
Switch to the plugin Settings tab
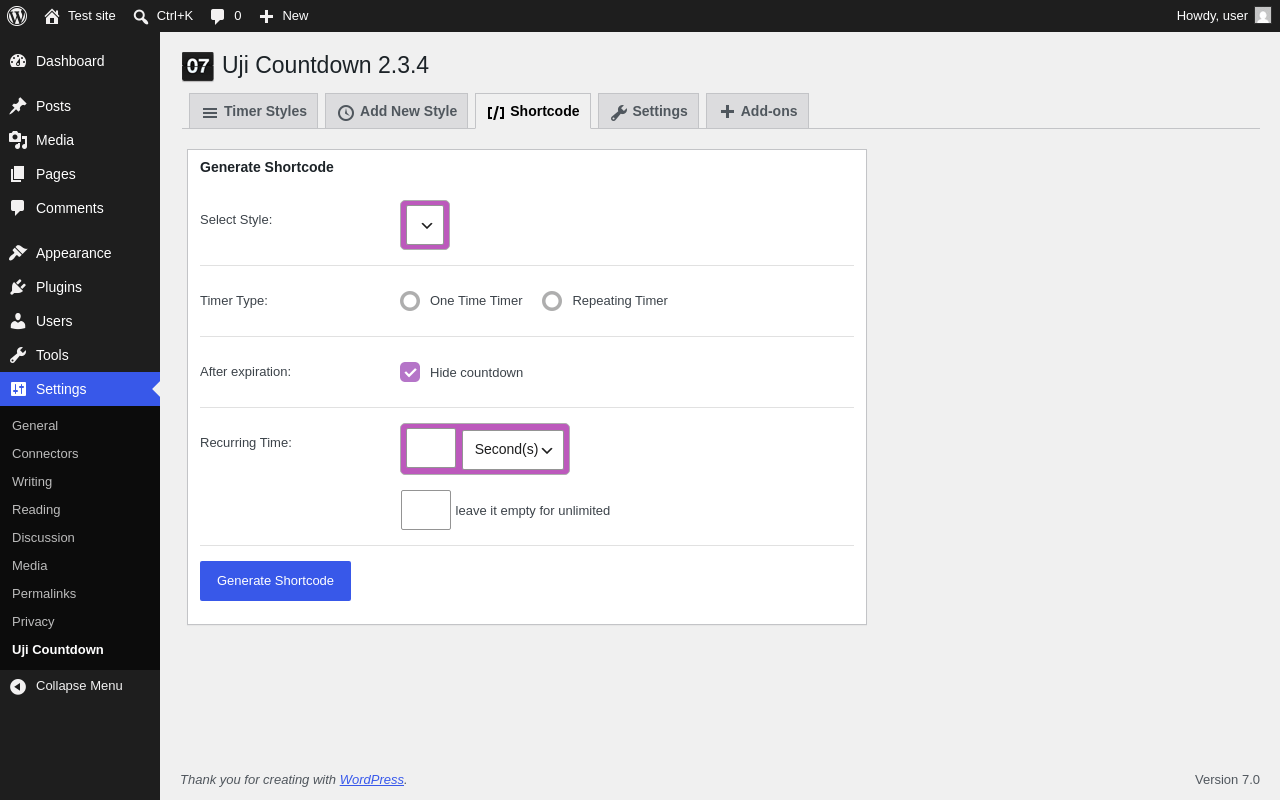coord(648,111)
